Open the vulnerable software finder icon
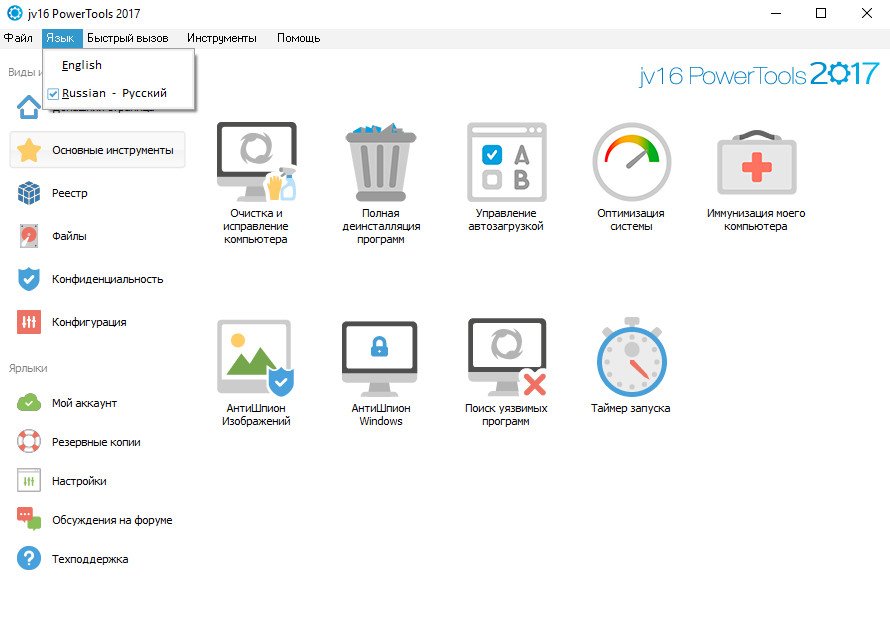Screen dimensions: 890x641 [x=507, y=357]
